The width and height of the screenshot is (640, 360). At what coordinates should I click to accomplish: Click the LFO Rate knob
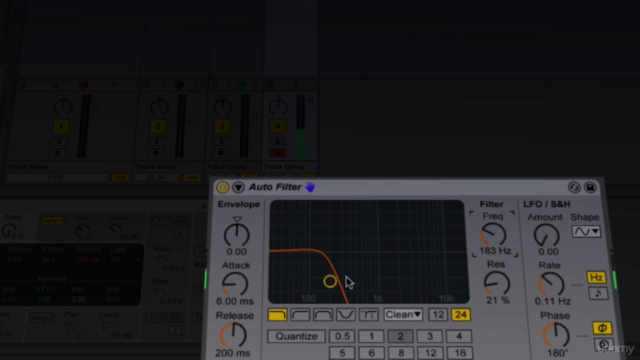tap(551, 284)
